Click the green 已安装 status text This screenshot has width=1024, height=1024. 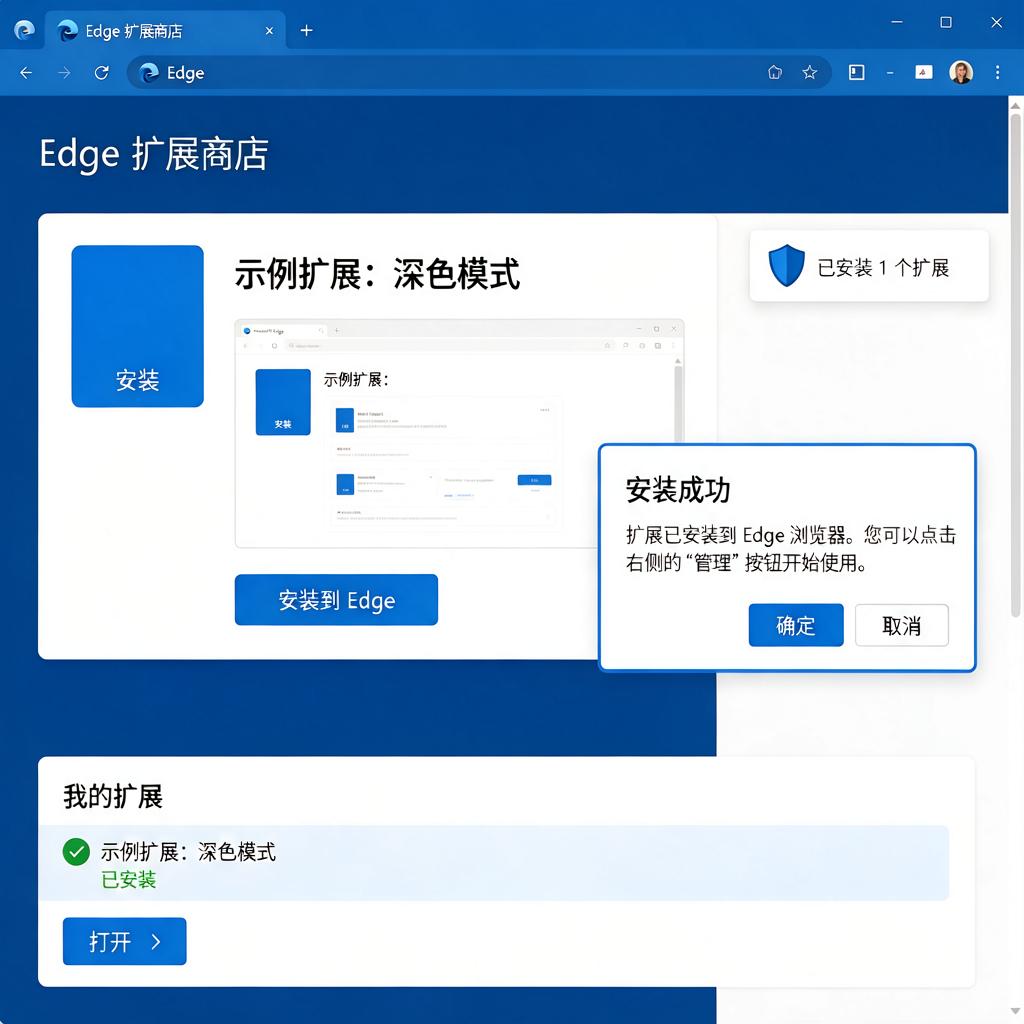coord(129,880)
